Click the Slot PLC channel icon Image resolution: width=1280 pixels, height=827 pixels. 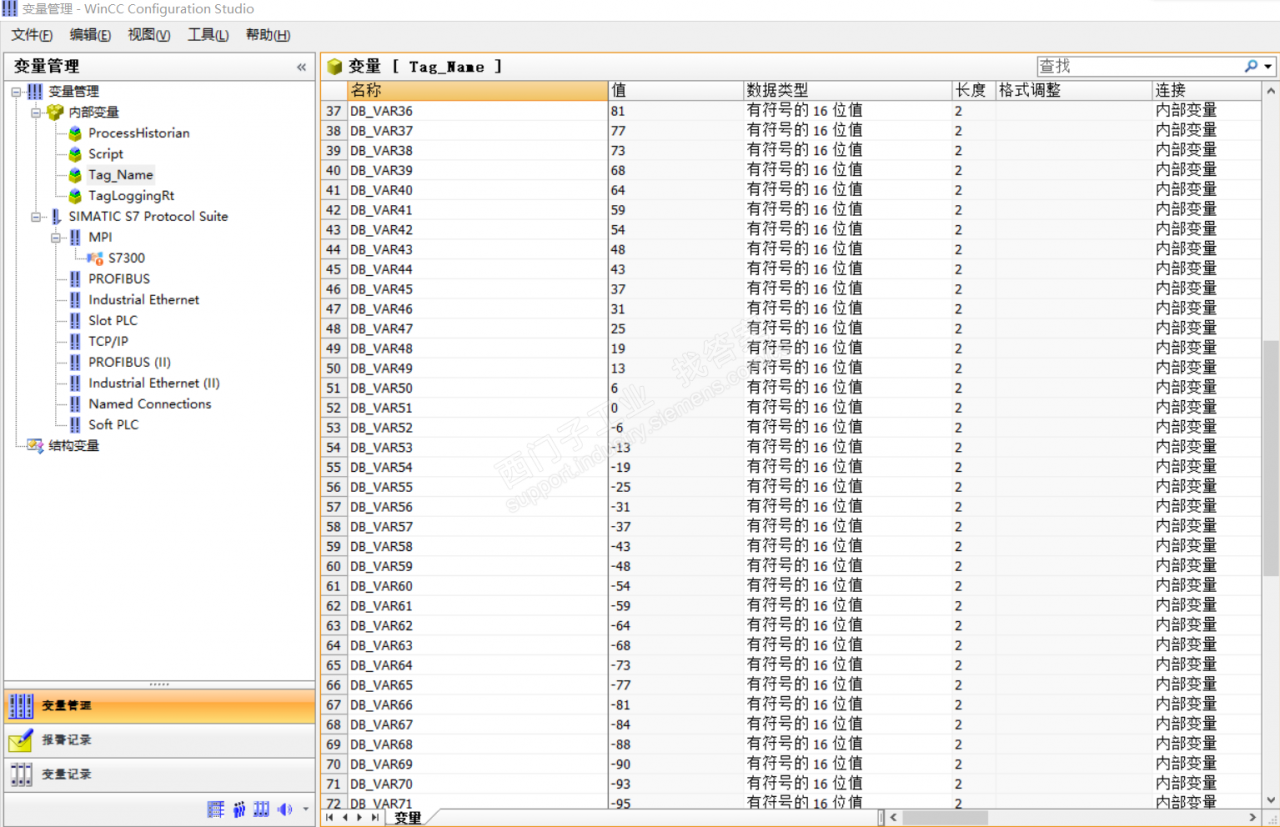point(75,321)
